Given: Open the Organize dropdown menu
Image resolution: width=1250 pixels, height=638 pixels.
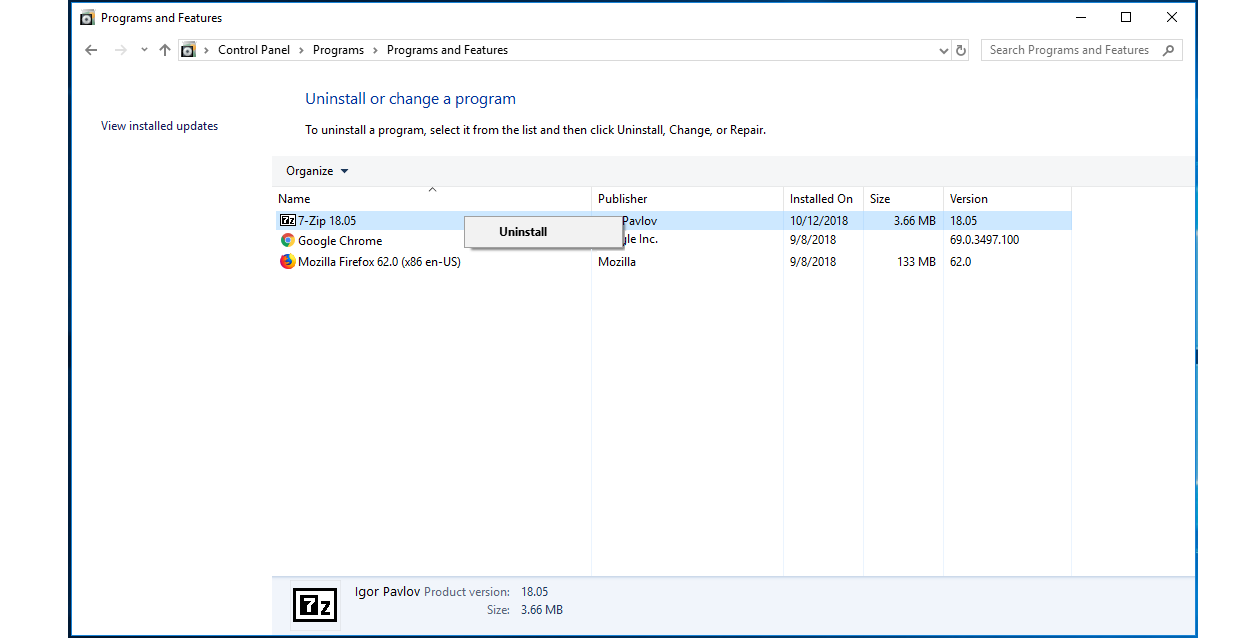Looking at the screenshot, I should pos(316,171).
